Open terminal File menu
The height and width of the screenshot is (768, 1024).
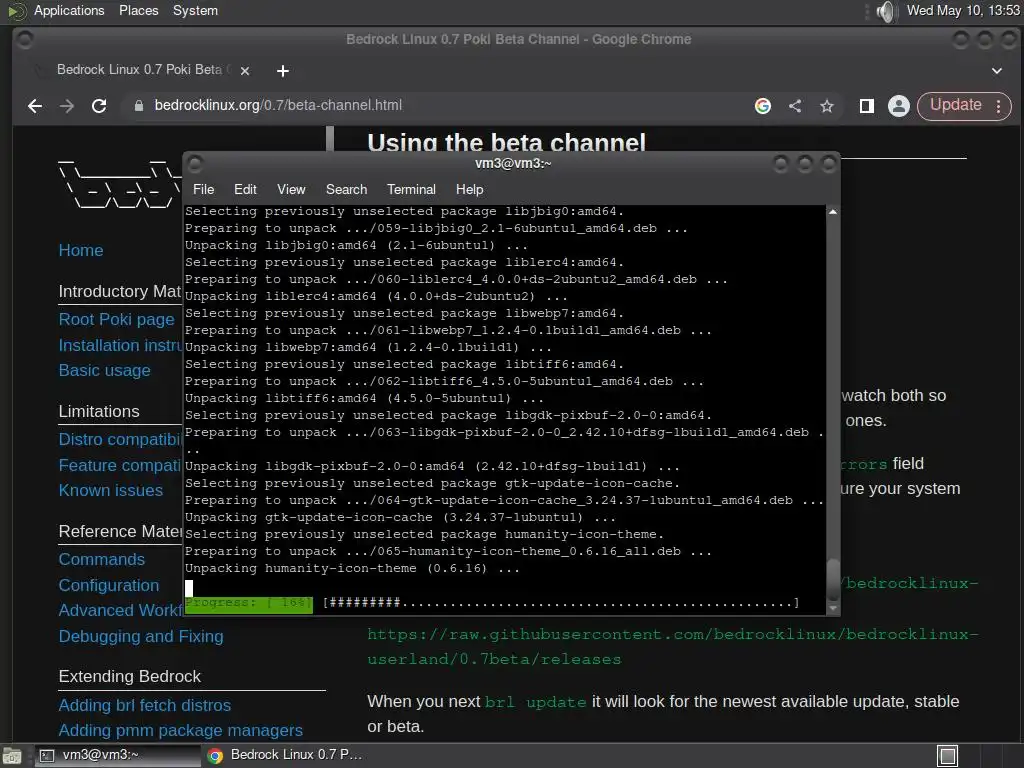point(203,189)
